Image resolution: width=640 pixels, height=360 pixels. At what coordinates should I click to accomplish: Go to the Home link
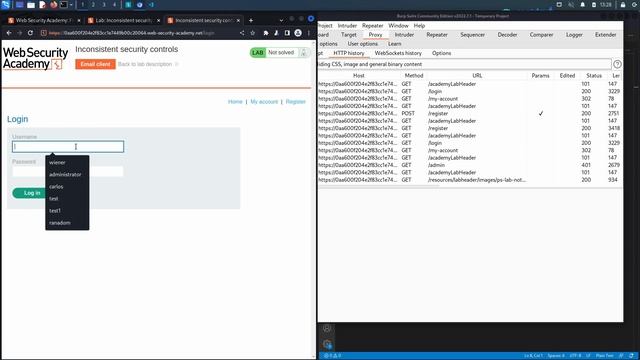coord(235,102)
